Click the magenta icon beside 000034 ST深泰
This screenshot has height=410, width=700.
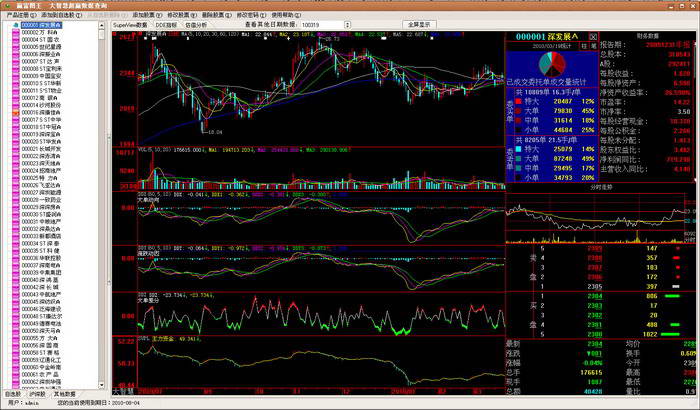click(x=16, y=243)
